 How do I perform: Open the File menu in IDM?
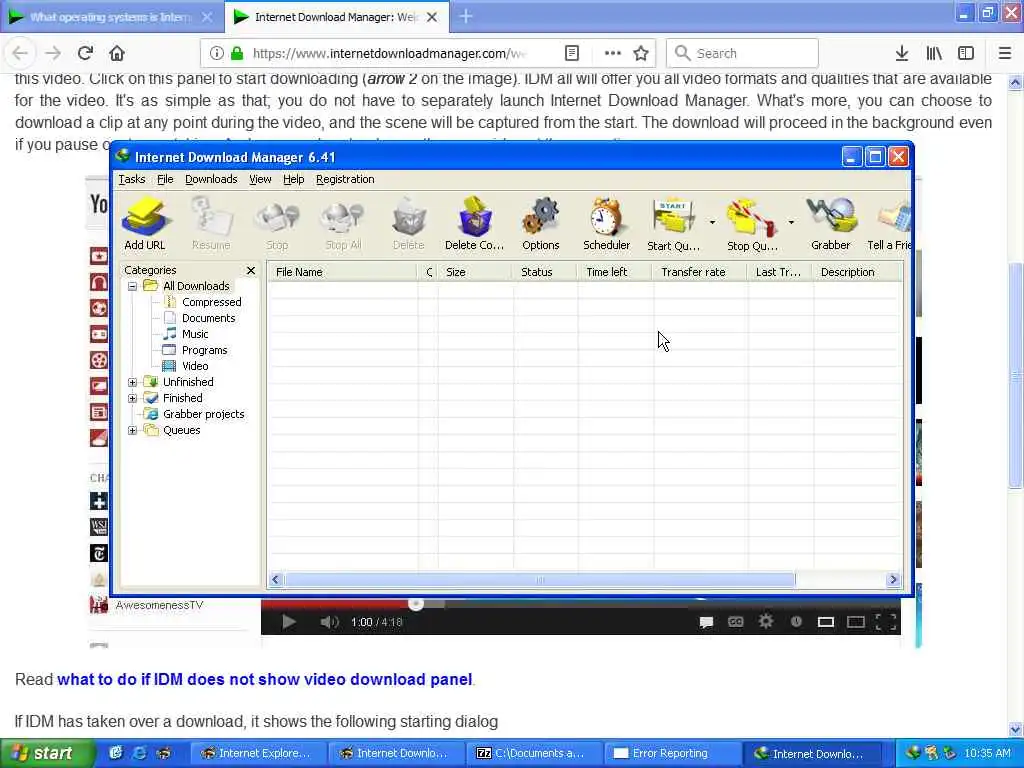[x=165, y=179]
